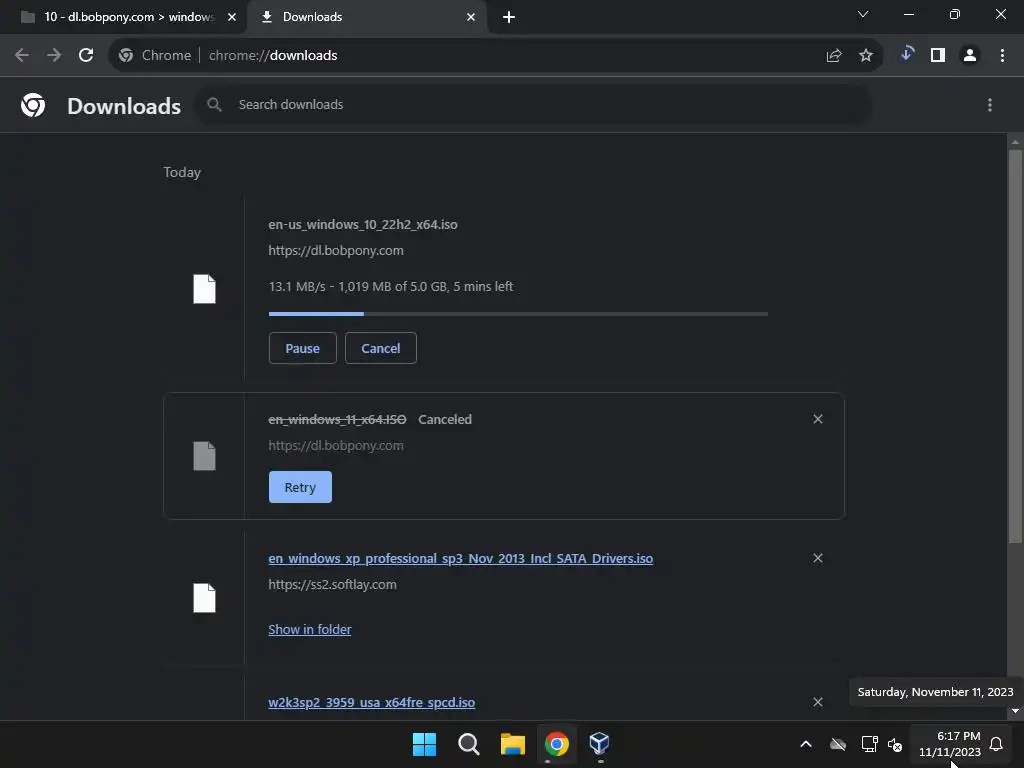
Task: Remove en_windows_11_x64.ISO from the list
Action: [818, 419]
